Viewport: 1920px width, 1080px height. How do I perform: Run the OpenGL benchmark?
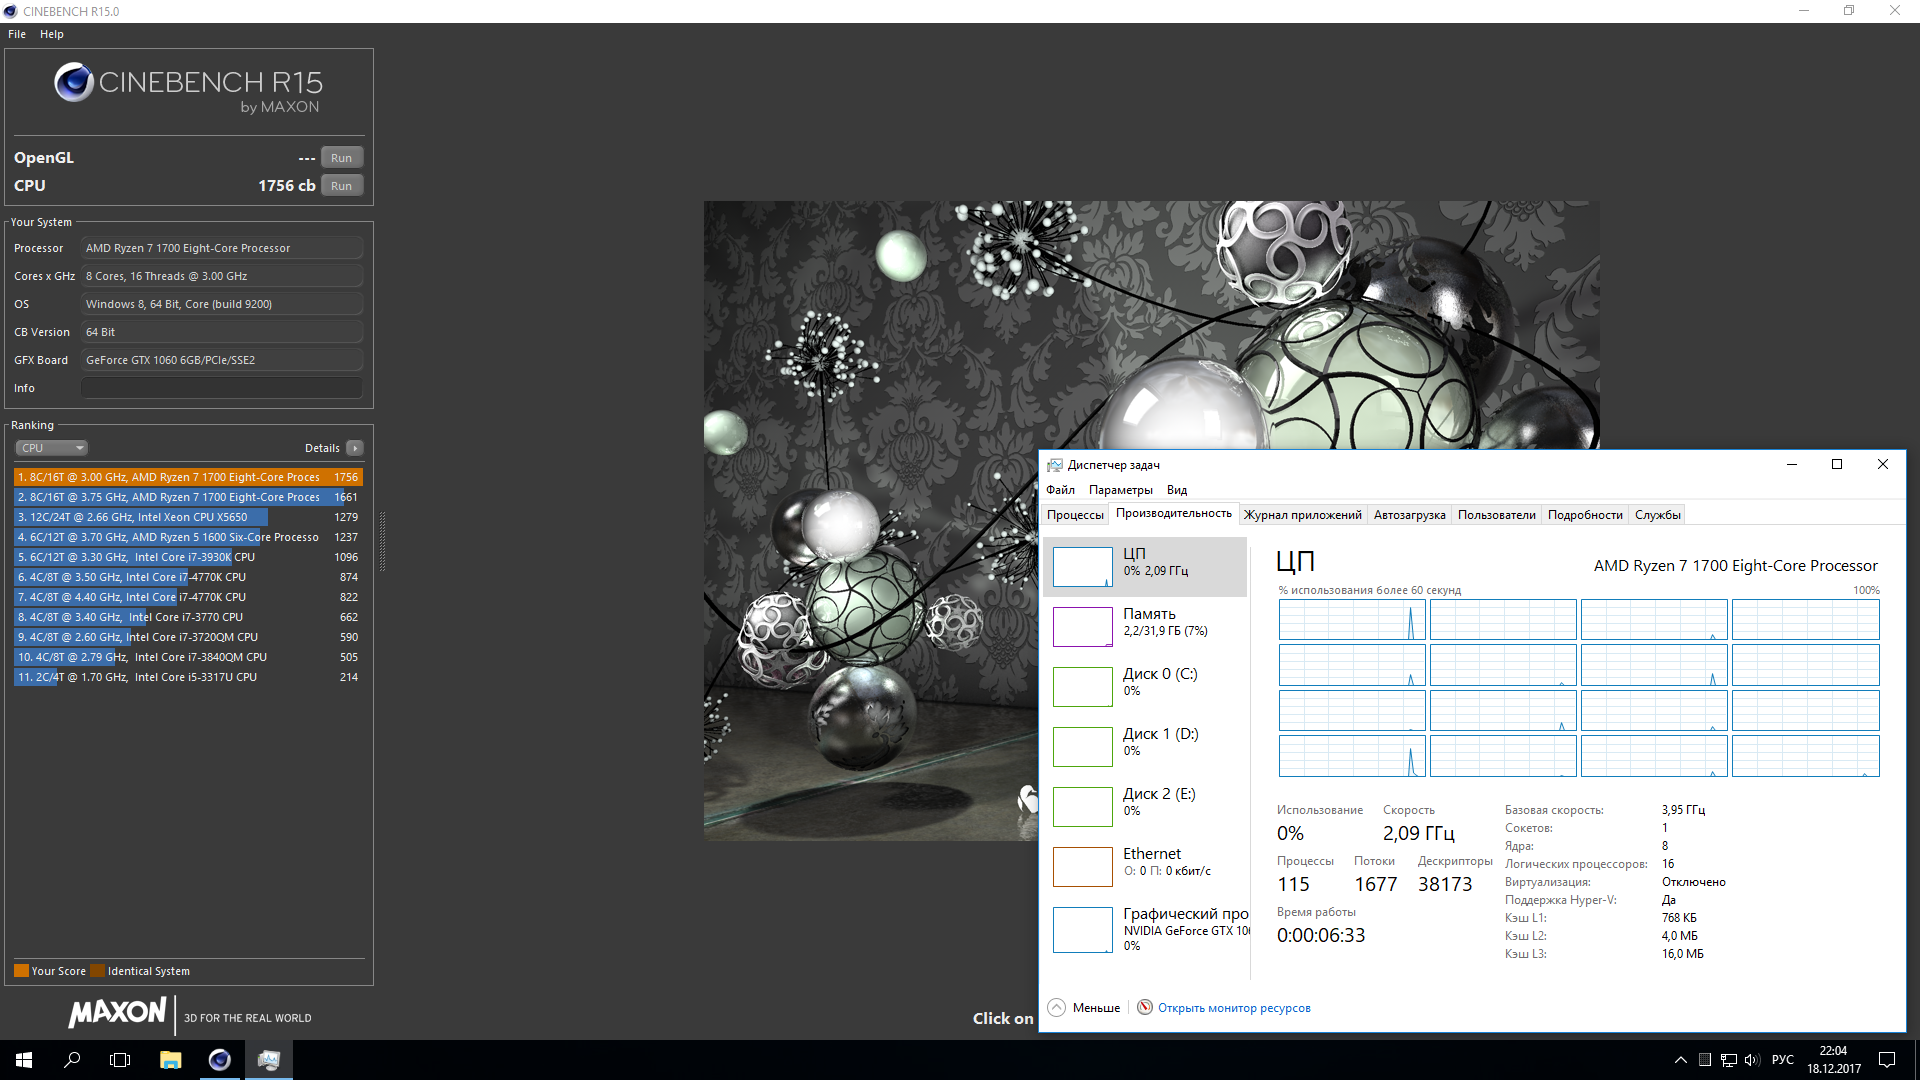pos(341,158)
